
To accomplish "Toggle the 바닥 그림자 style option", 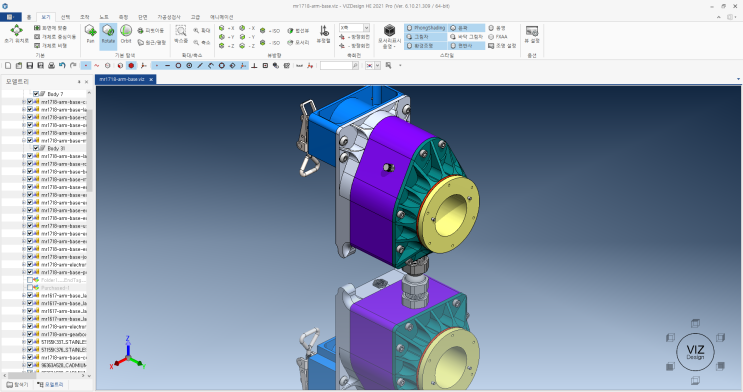I will point(467,36).
